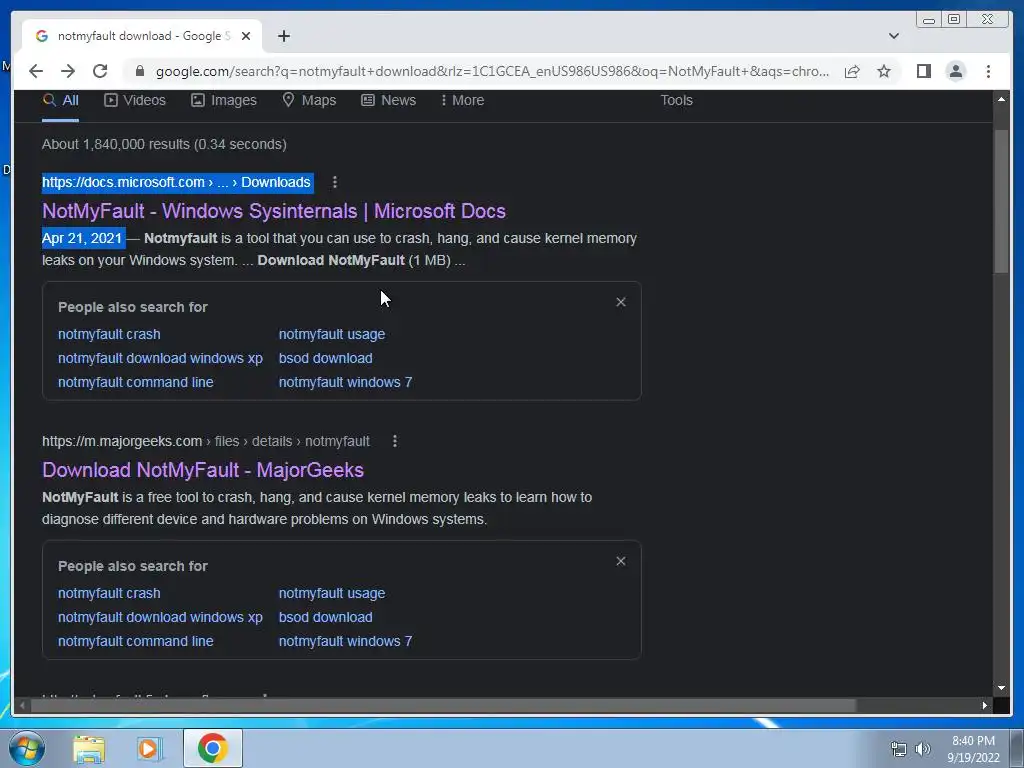This screenshot has width=1024, height=768.
Task: Search notmyfault windows 7 in second box
Action: pyautogui.click(x=345, y=642)
